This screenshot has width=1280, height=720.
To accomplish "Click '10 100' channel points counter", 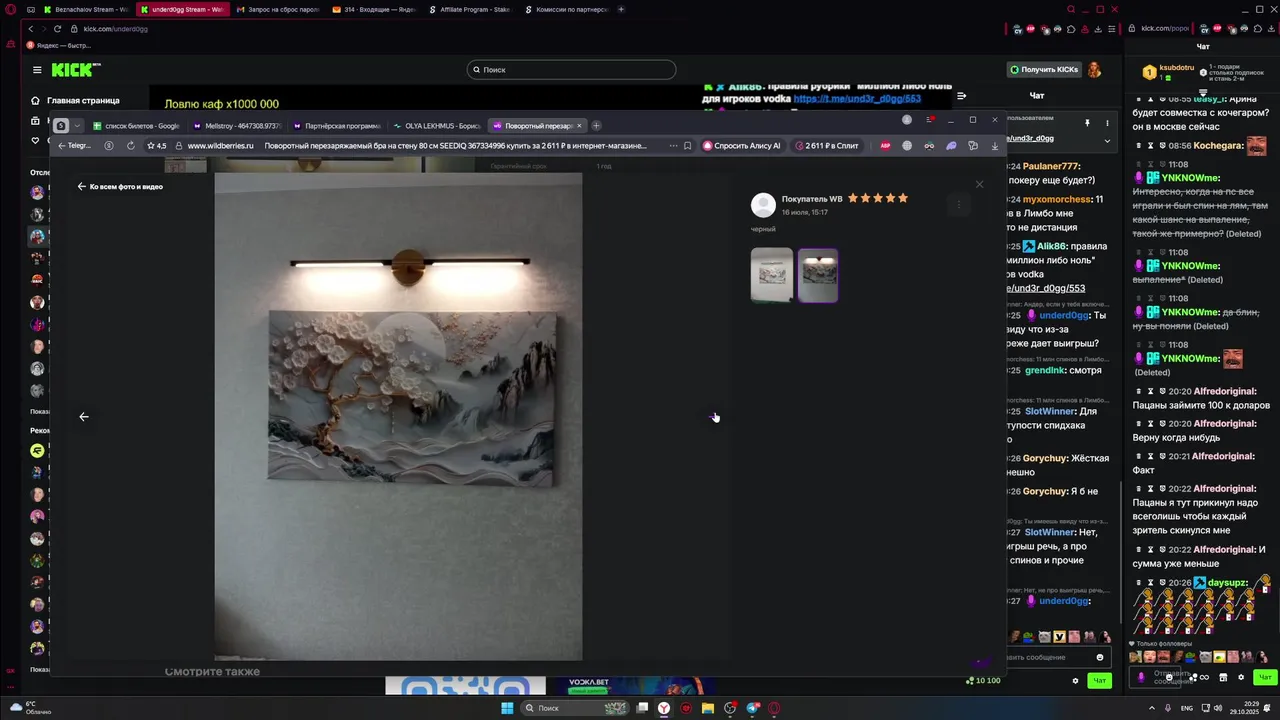I will pyautogui.click(x=983, y=681).
